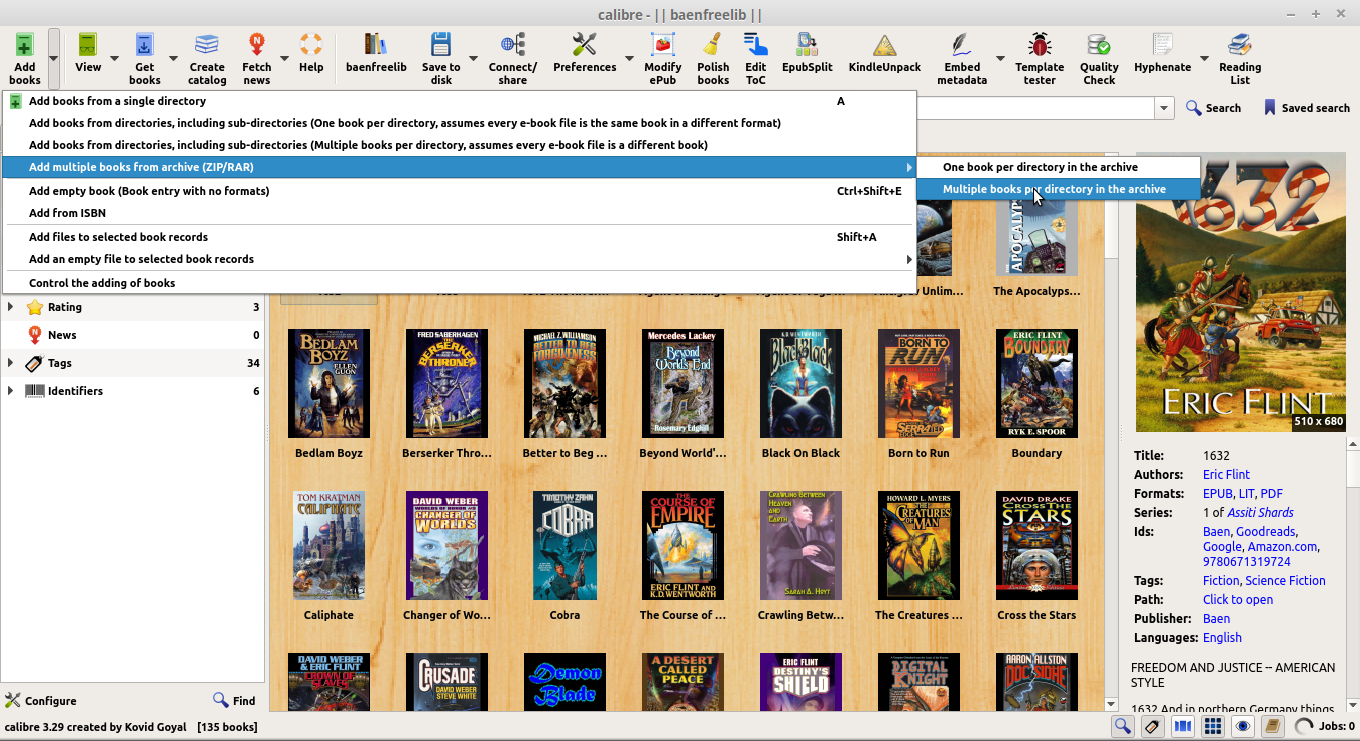This screenshot has height=741, width=1360.
Task: Expand the Rating category in tag browser
Action: [10, 307]
